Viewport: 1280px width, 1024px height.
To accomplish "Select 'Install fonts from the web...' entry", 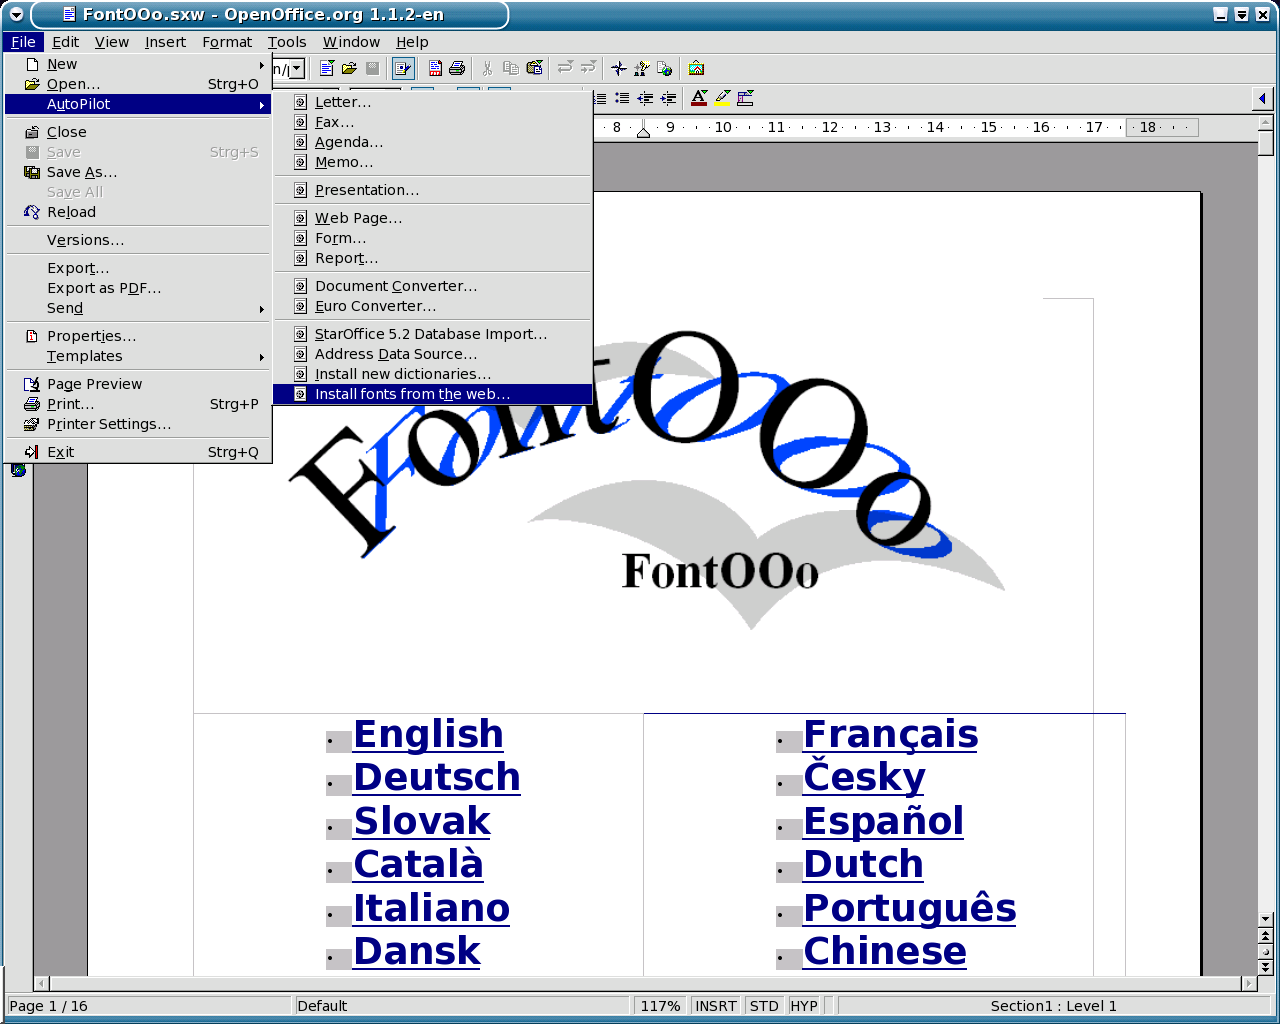I will pos(412,394).
